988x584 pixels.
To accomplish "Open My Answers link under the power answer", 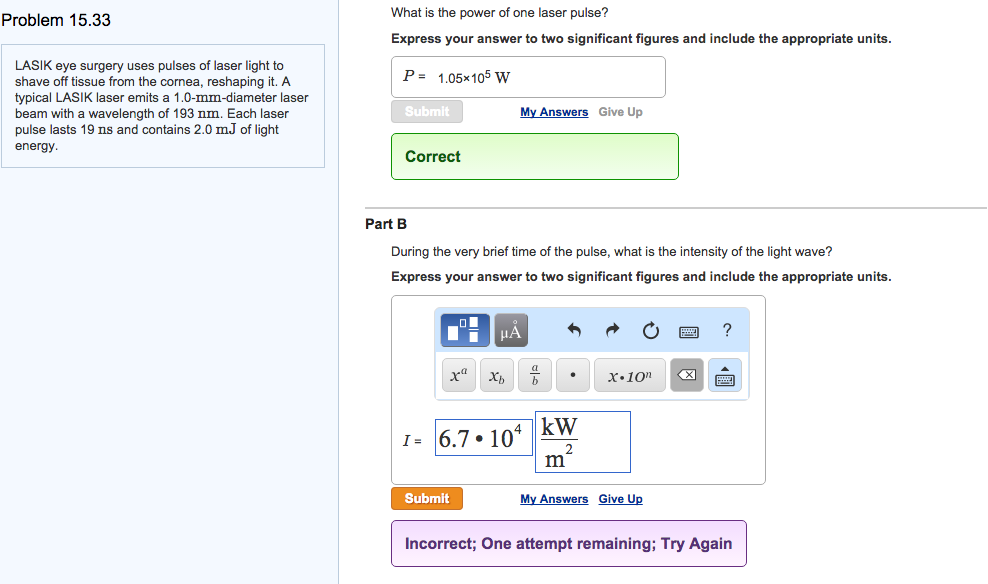I will pyautogui.click(x=554, y=112).
